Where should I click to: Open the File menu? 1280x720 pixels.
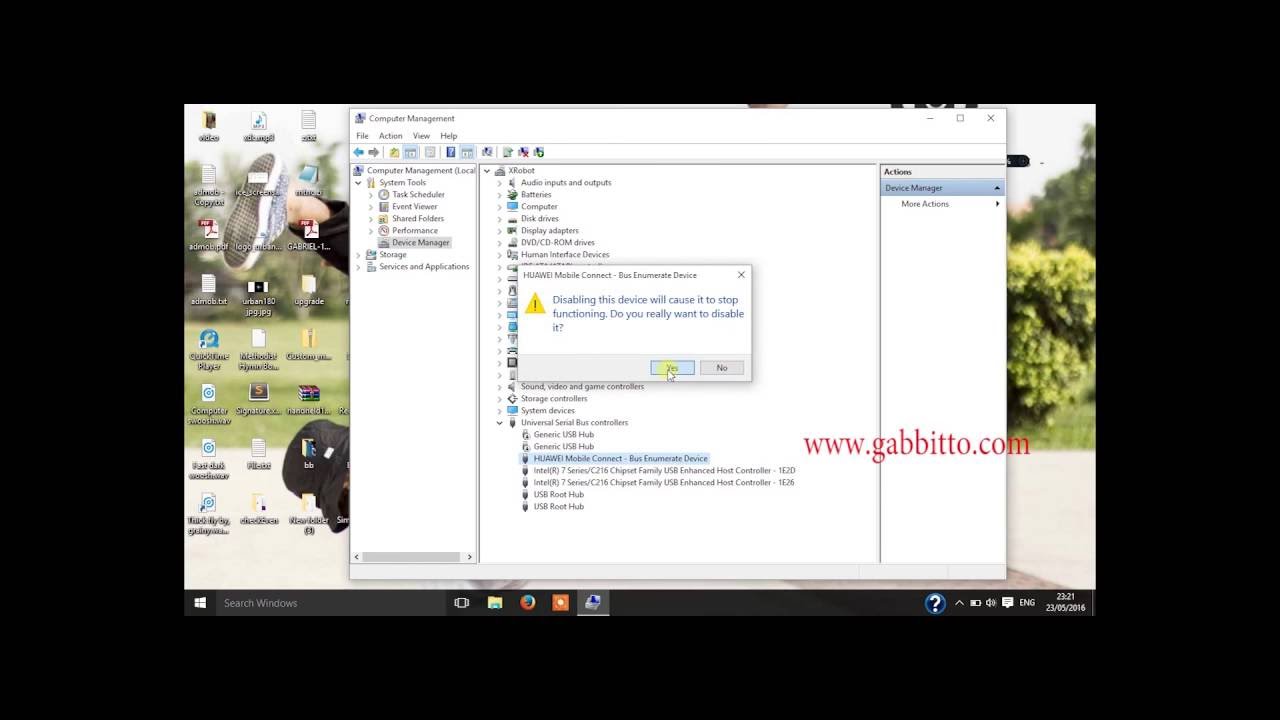pos(362,136)
